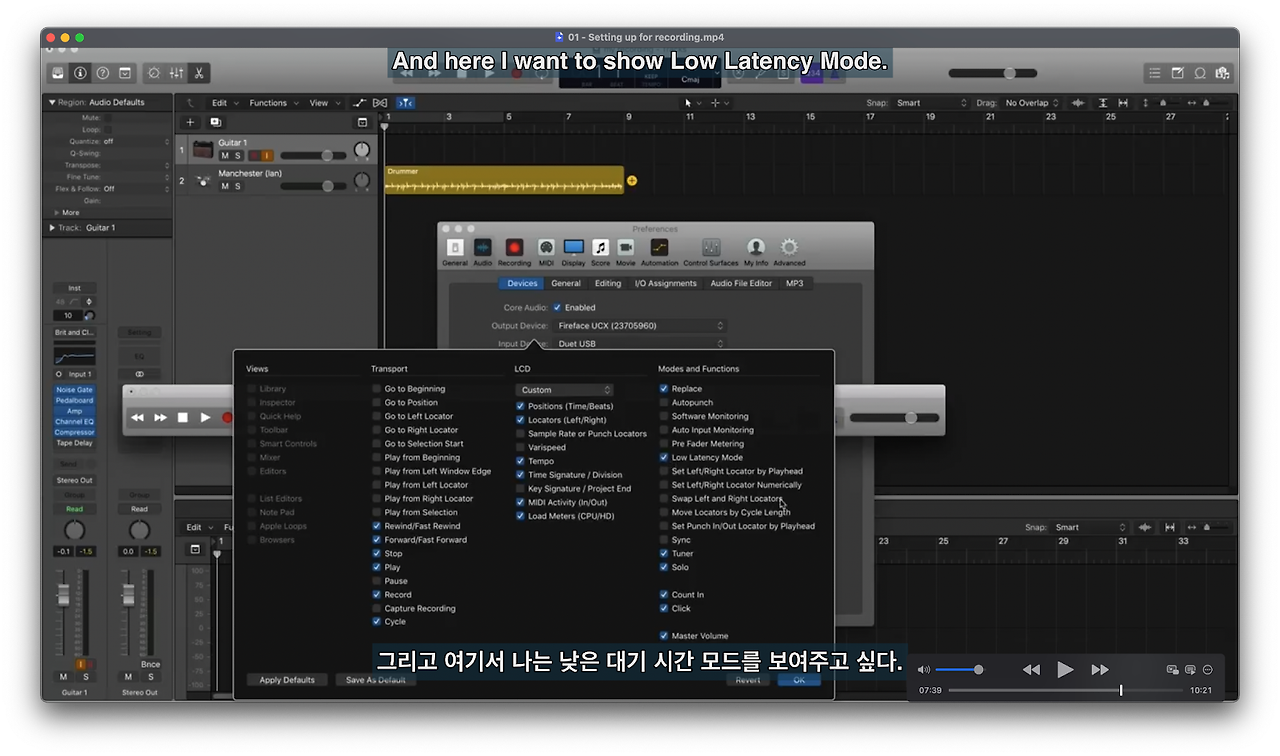Open the Drag No Overlap dropdown
1280x756 pixels.
click(1031, 103)
